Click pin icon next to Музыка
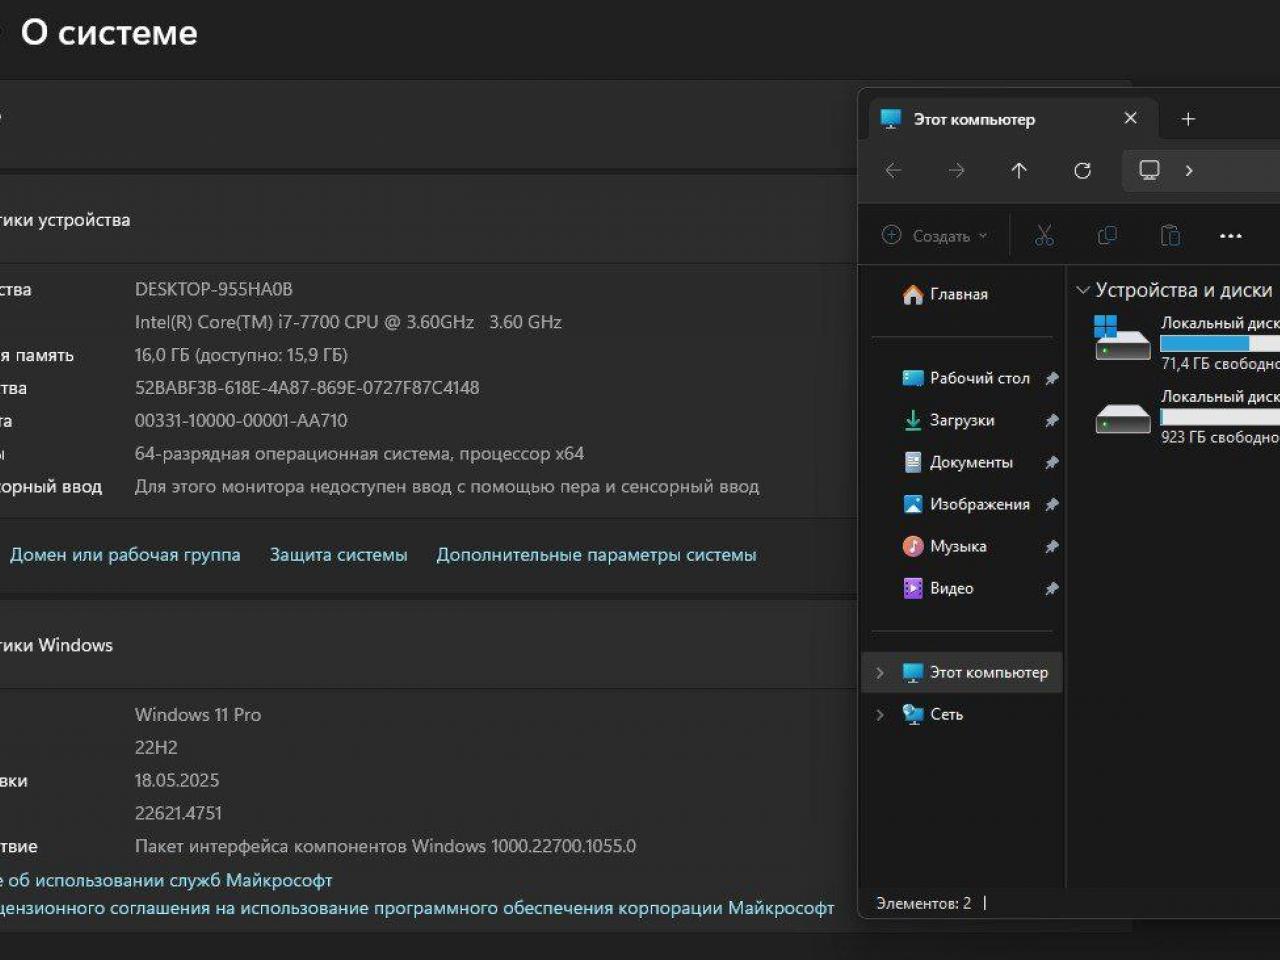 click(1051, 546)
